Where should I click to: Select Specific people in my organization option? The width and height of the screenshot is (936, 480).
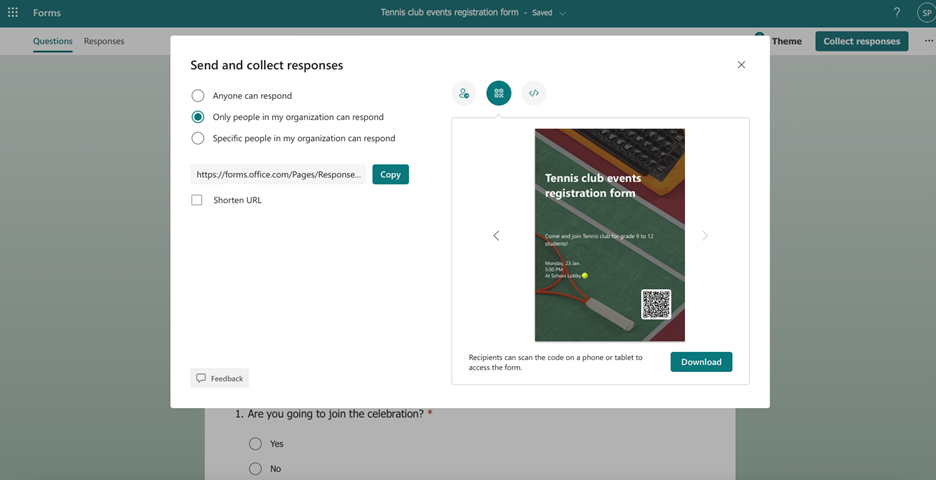click(198, 138)
